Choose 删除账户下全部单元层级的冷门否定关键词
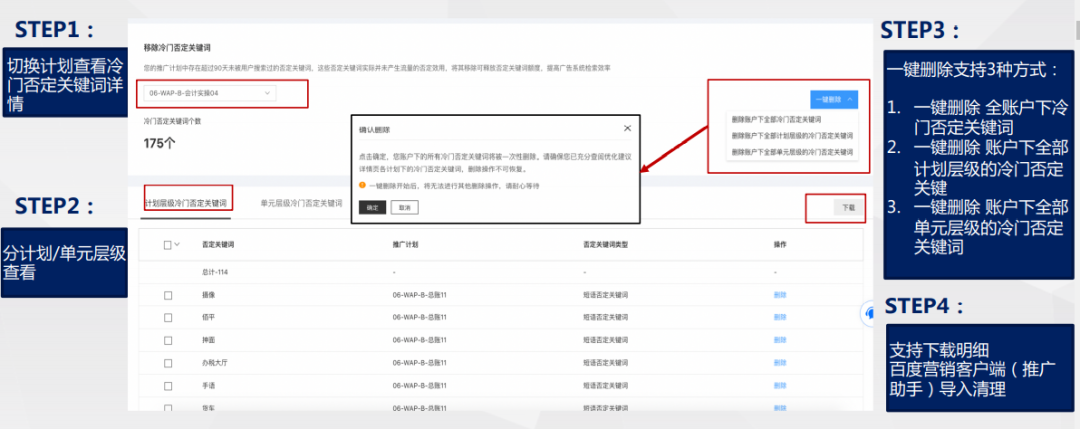The image size is (1080, 429). [x=792, y=152]
